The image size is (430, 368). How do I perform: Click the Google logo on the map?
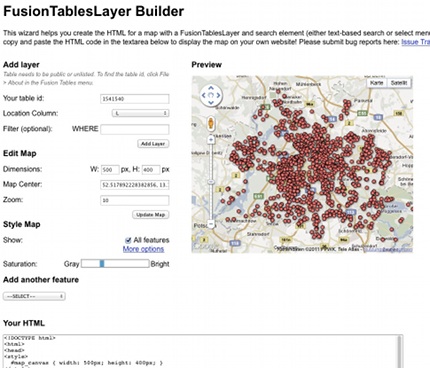click(x=202, y=247)
